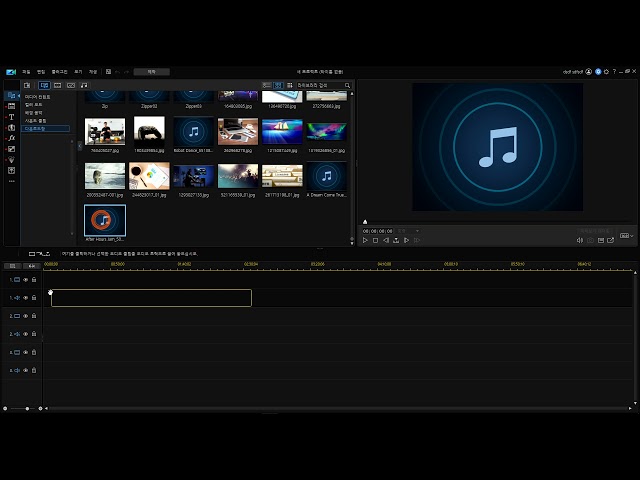The height and width of the screenshot is (480, 640).
Task: Select the fourth item in the media folder list
Action: (x=36, y=121)
